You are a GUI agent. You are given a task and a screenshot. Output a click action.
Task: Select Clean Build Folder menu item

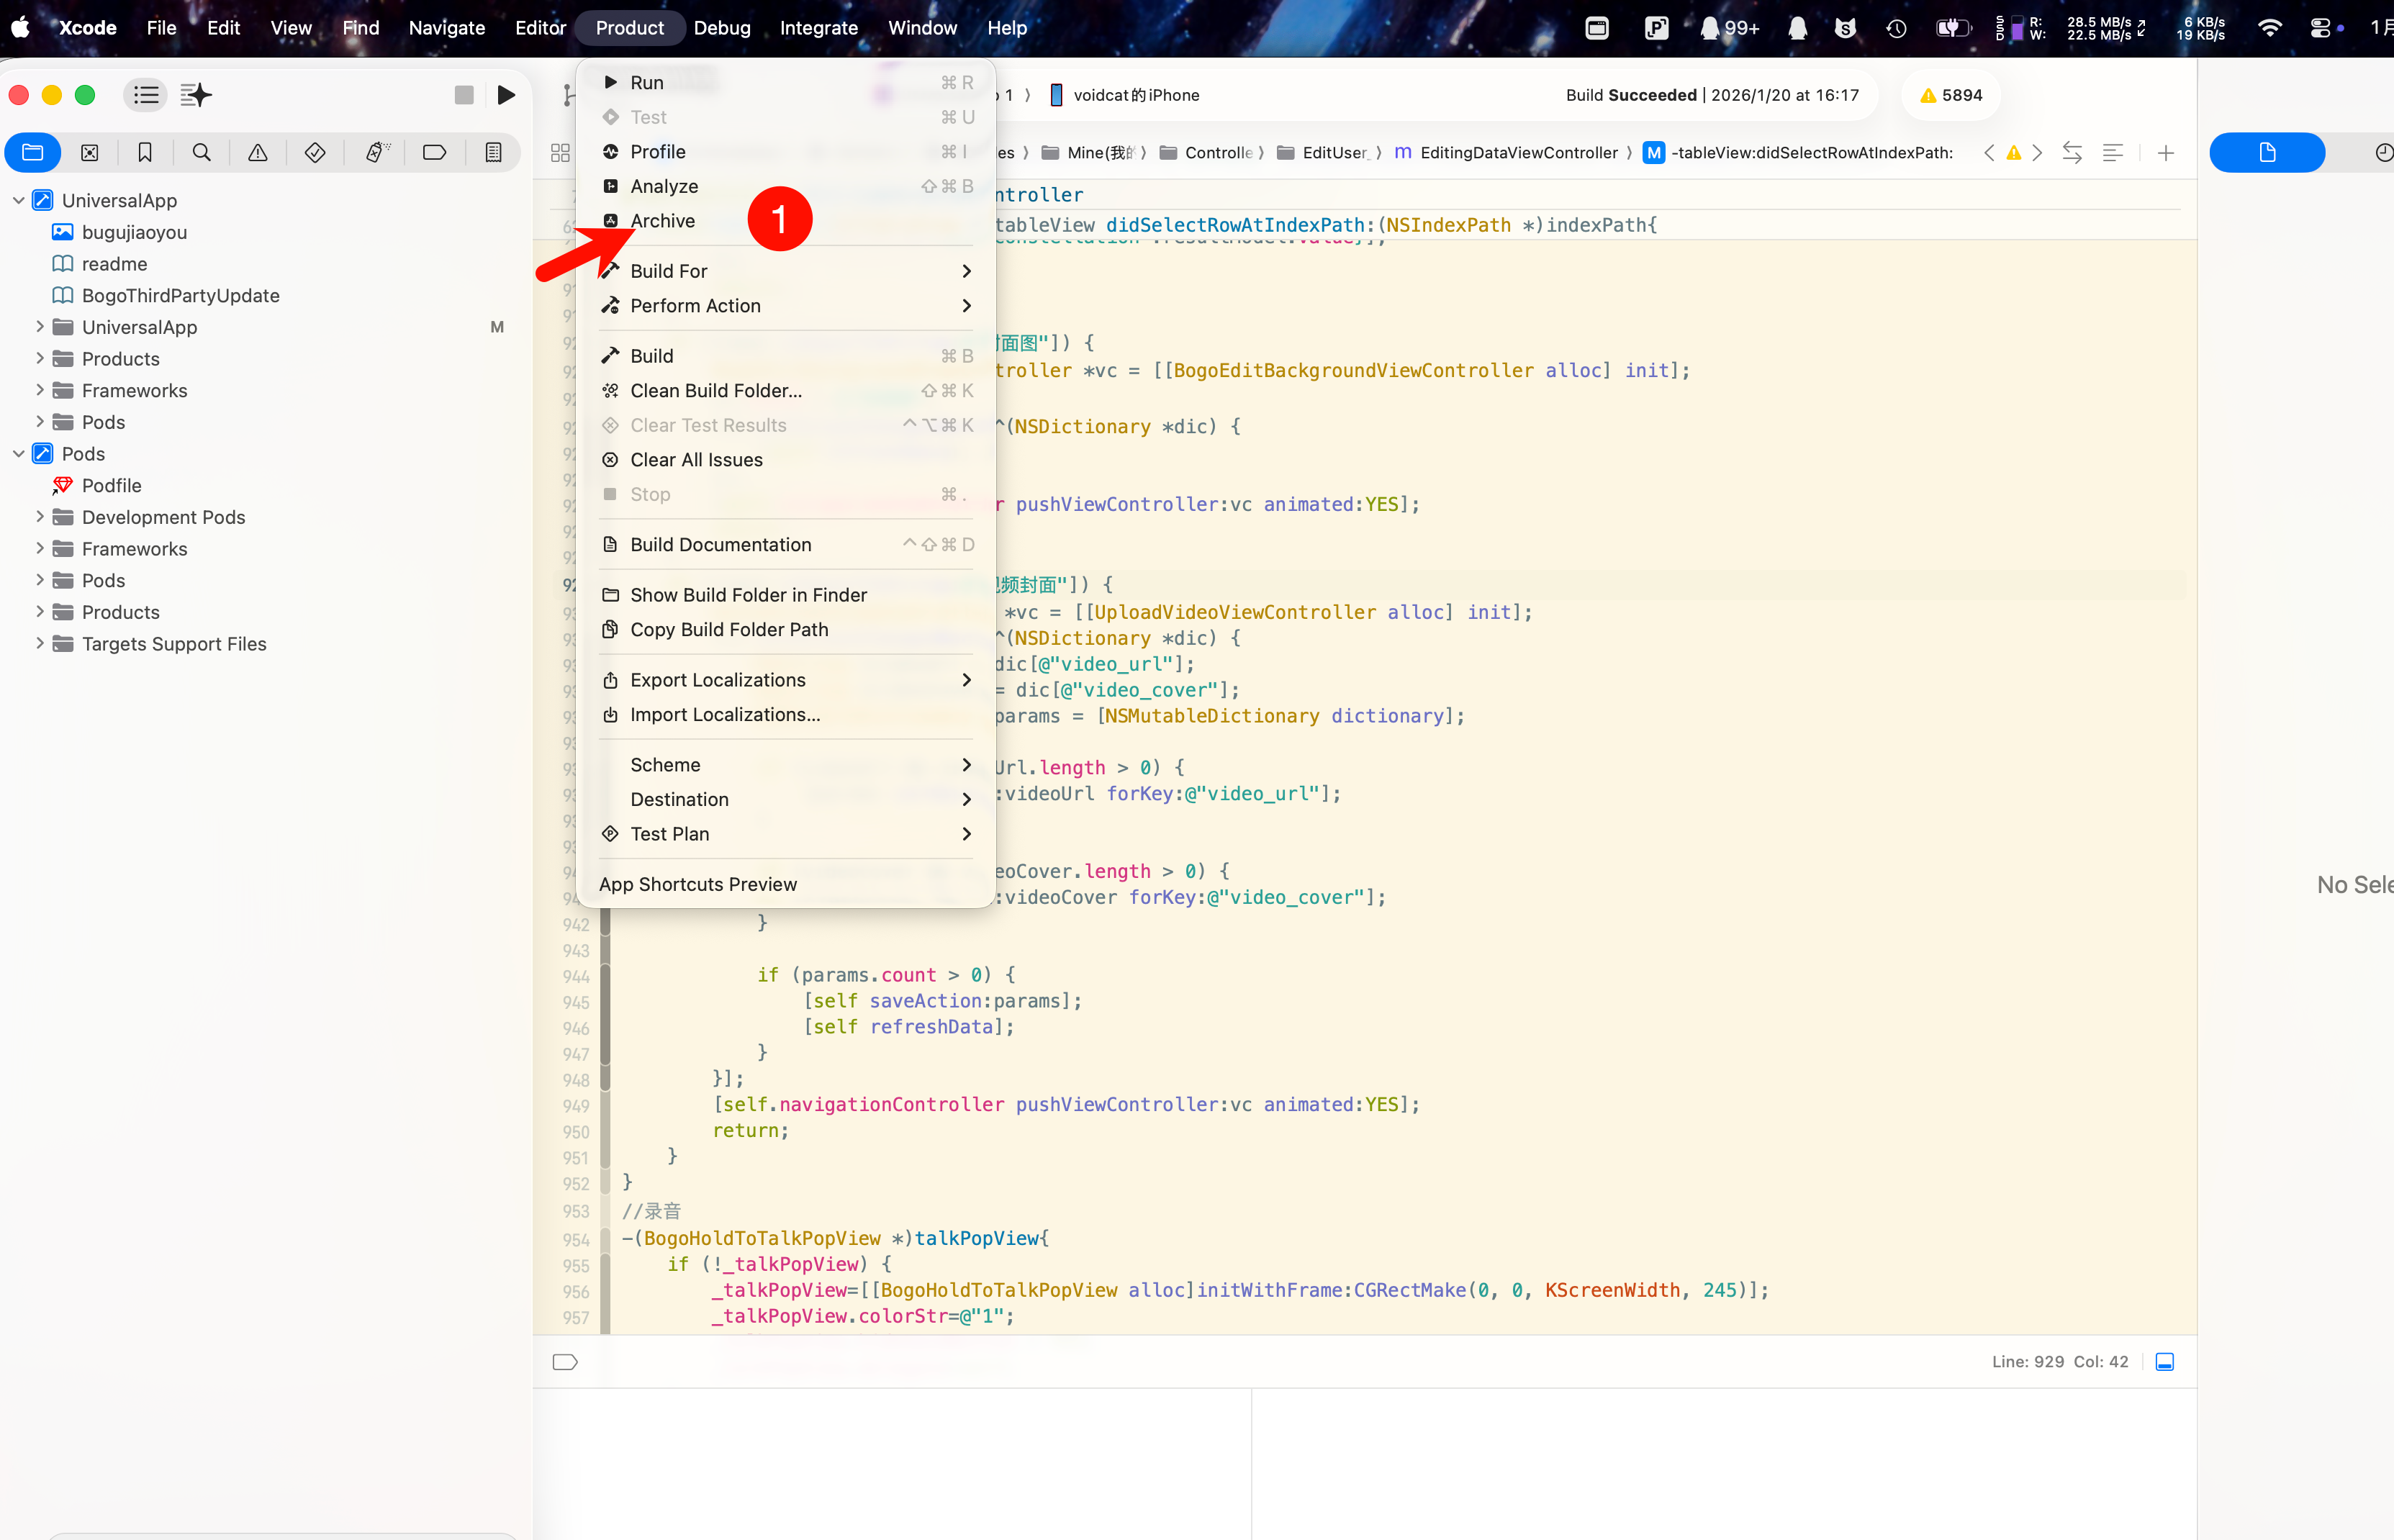(x=715, y=391)
